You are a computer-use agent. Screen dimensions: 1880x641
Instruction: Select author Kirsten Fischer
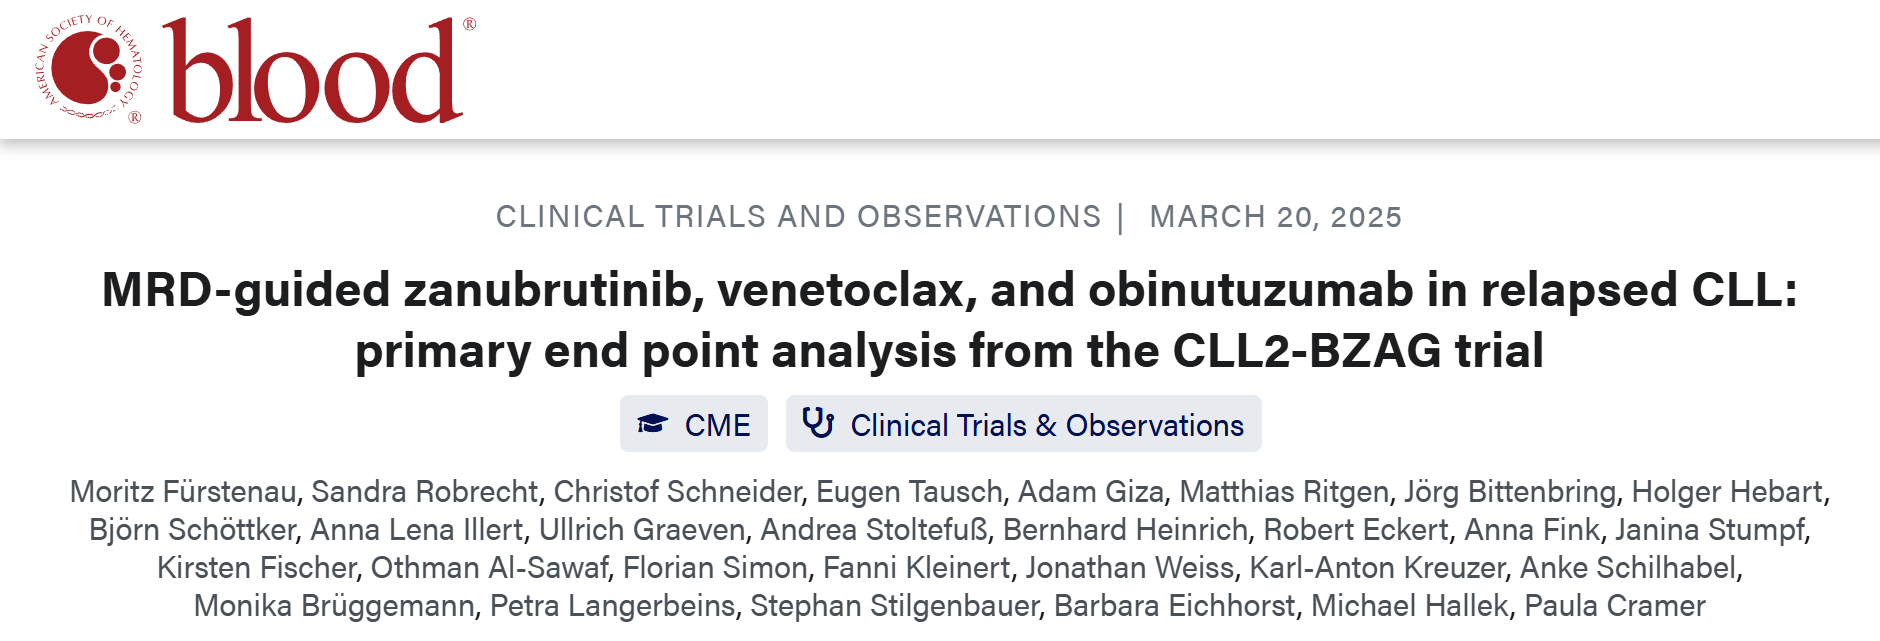click(256, 568)
